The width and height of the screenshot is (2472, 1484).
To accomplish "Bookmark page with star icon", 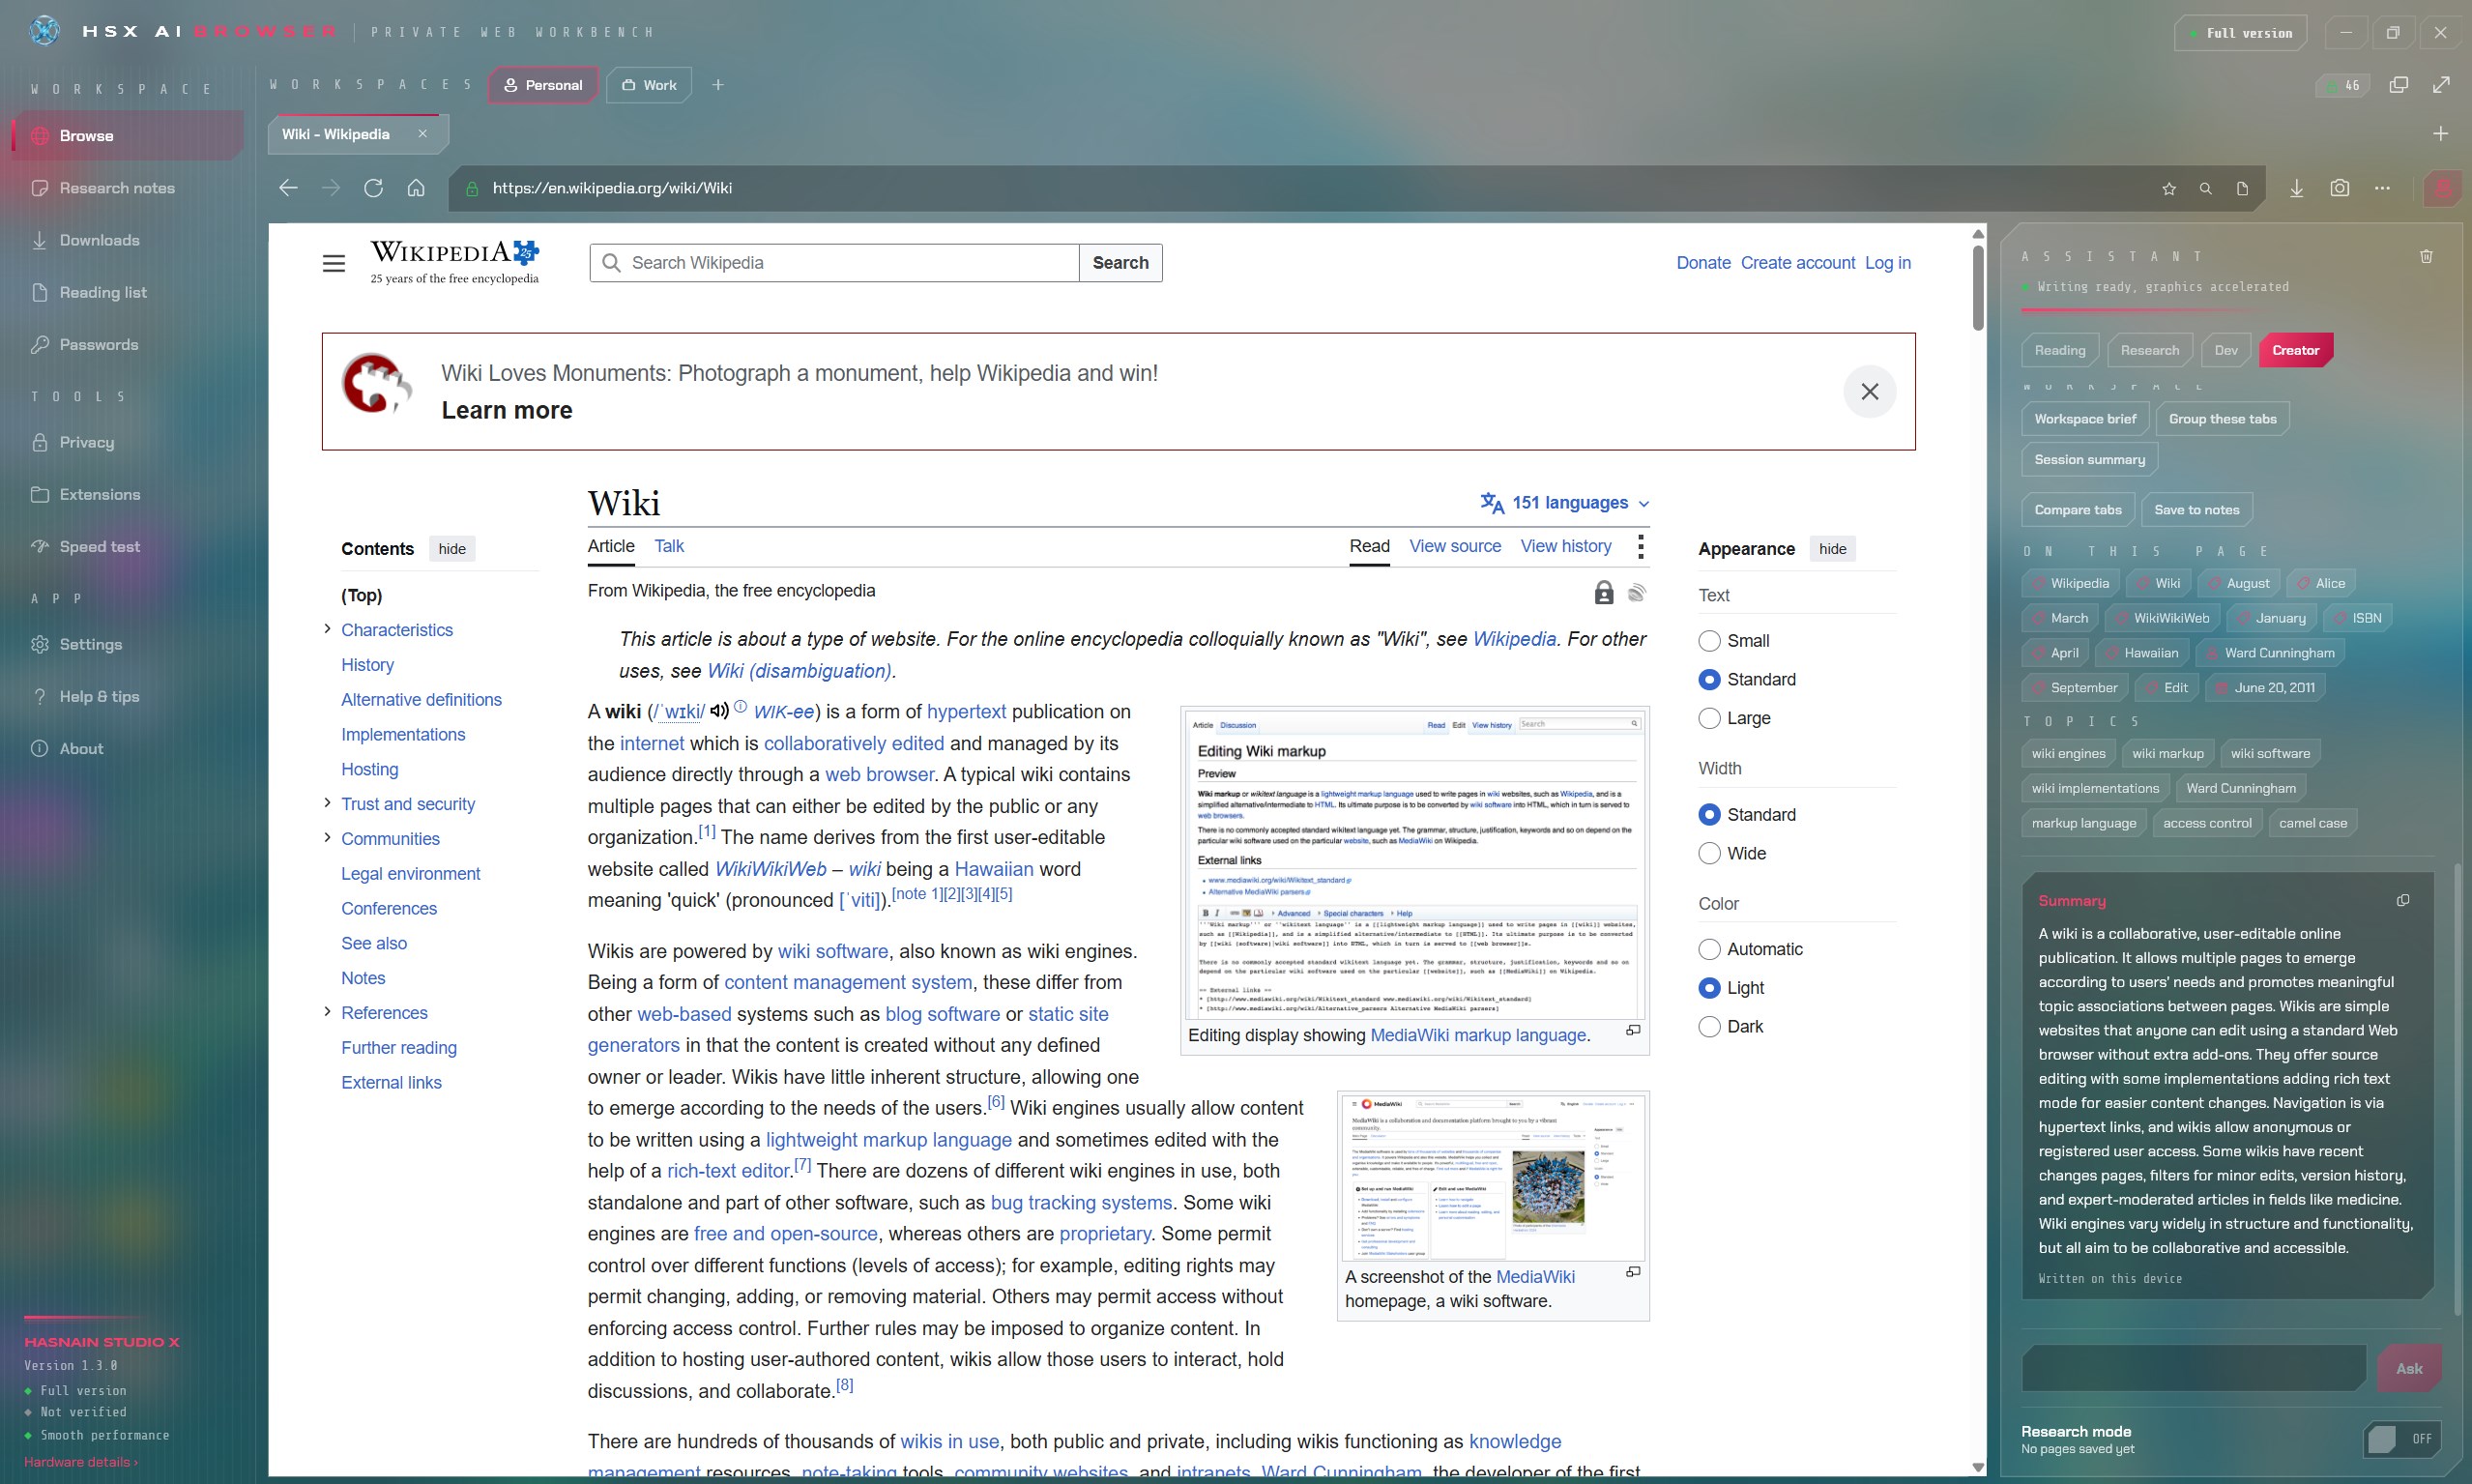I will click(x=2169, y=188).
